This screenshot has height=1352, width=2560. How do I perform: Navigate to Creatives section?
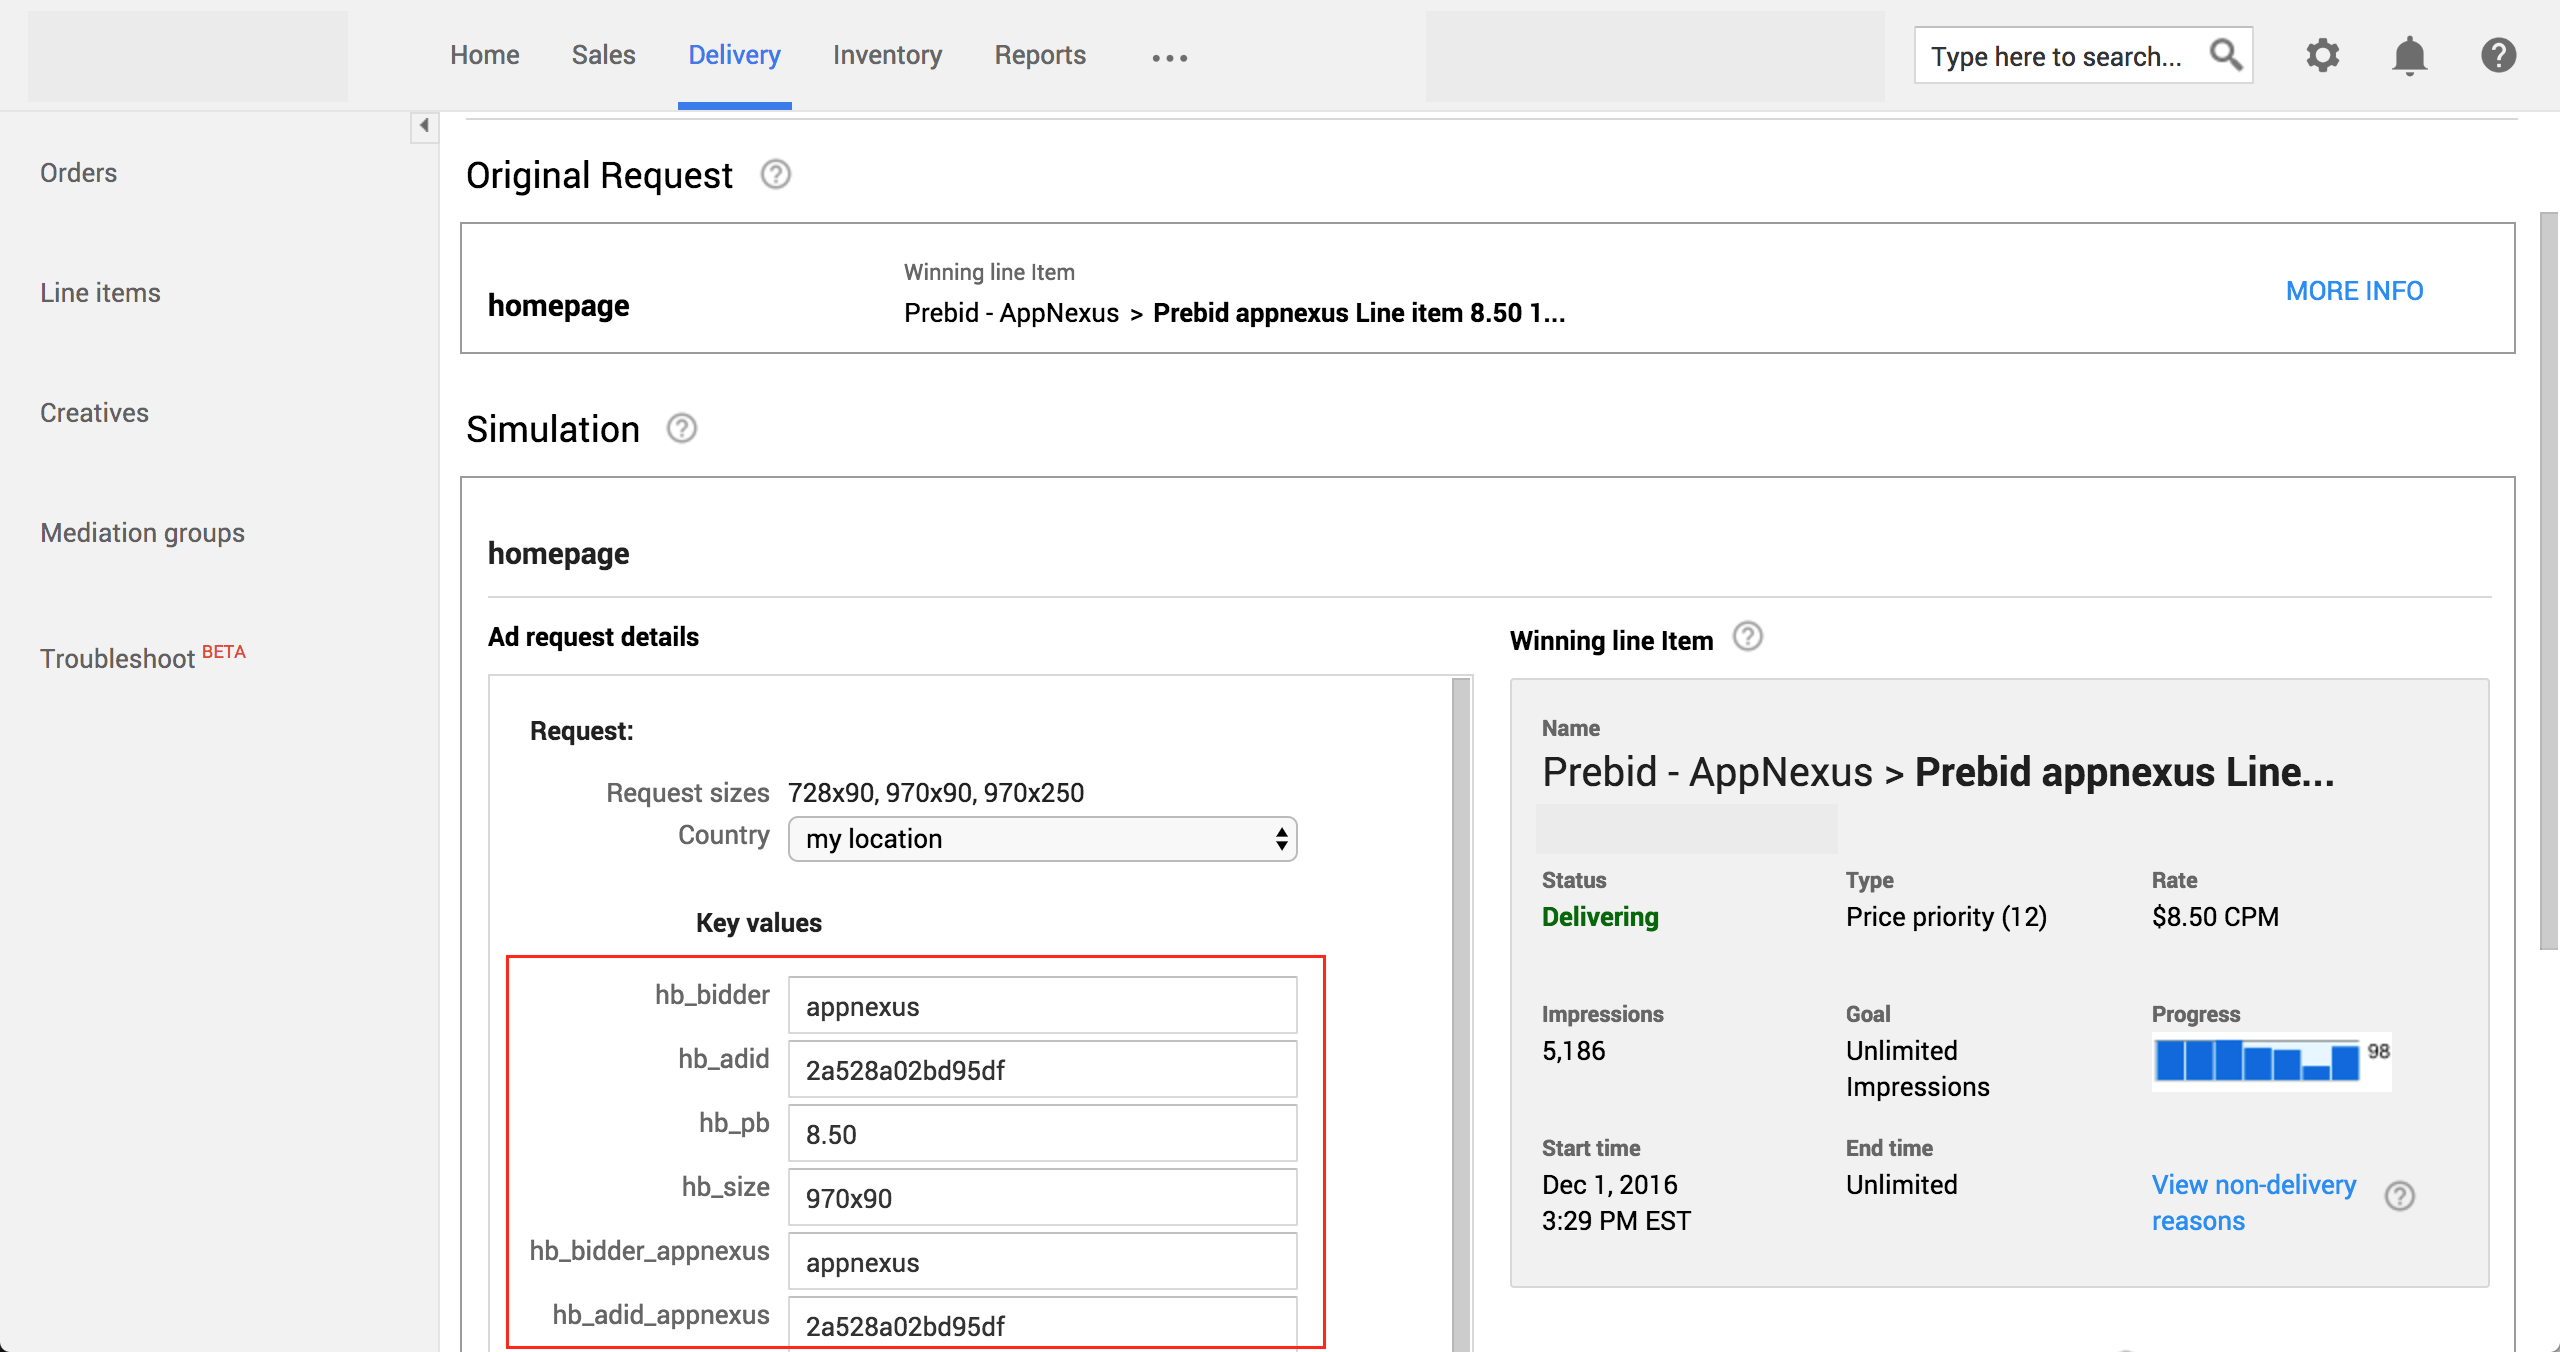click(x=93, y=412)
